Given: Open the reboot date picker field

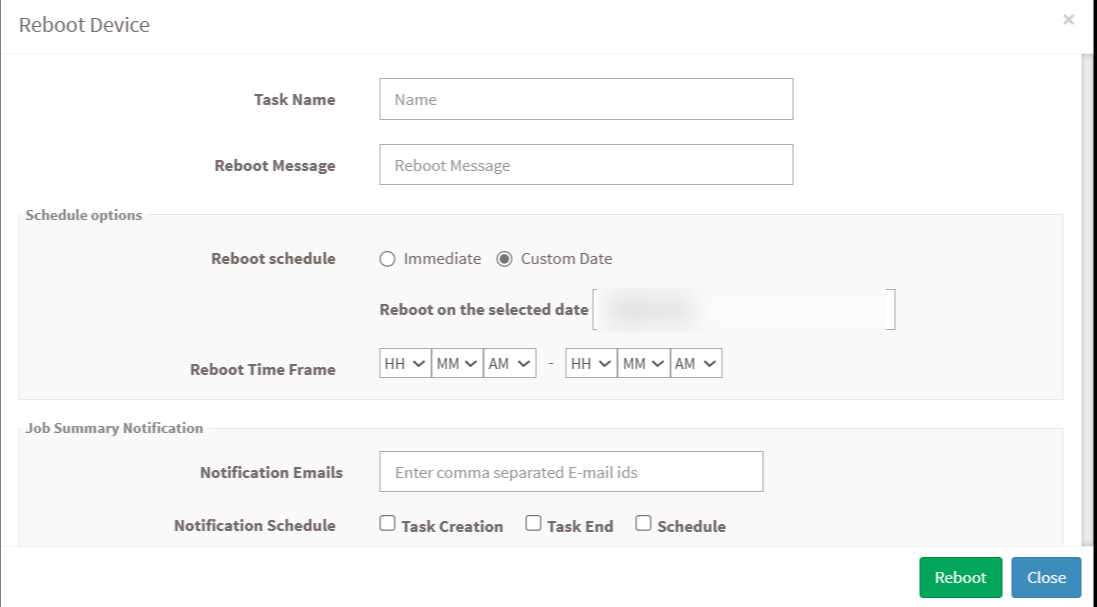Looking at the screenshot, I should click(x=744, y=310).
